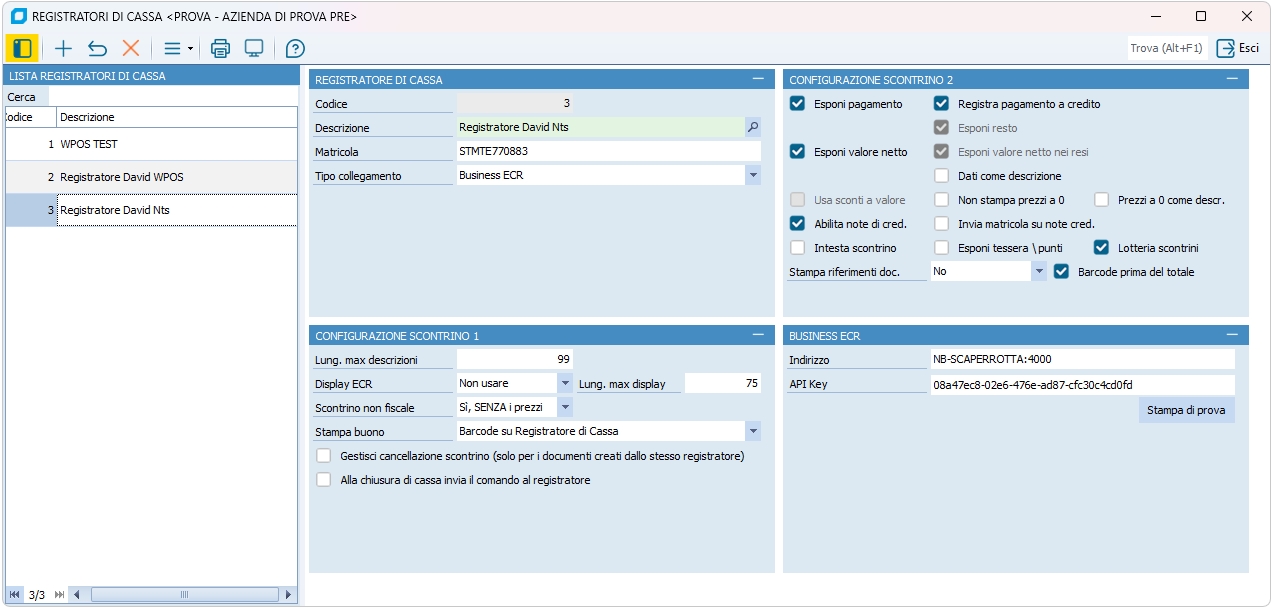Expand the Display ECR dropdown
Image resolution: width=1273 pixels, height=609 pixels.
(564, 383)
